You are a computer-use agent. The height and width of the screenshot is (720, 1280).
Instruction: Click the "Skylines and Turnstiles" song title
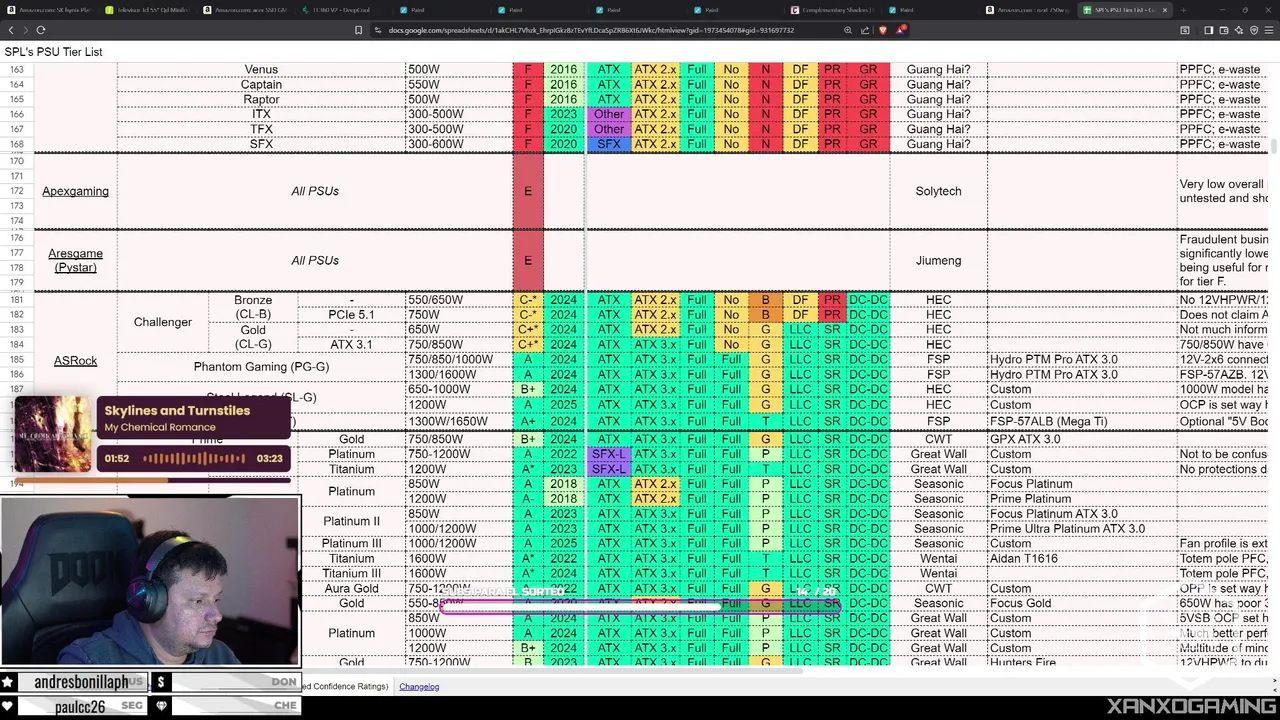177,411
